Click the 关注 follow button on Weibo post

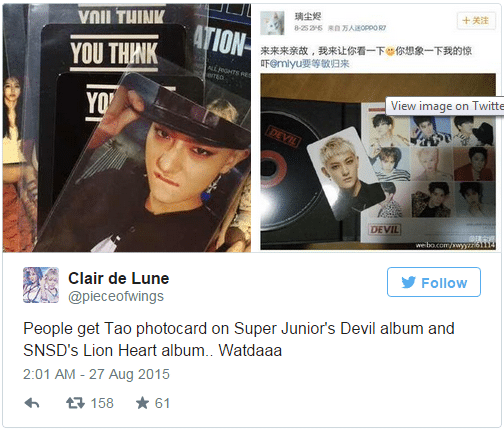(476, 20)
